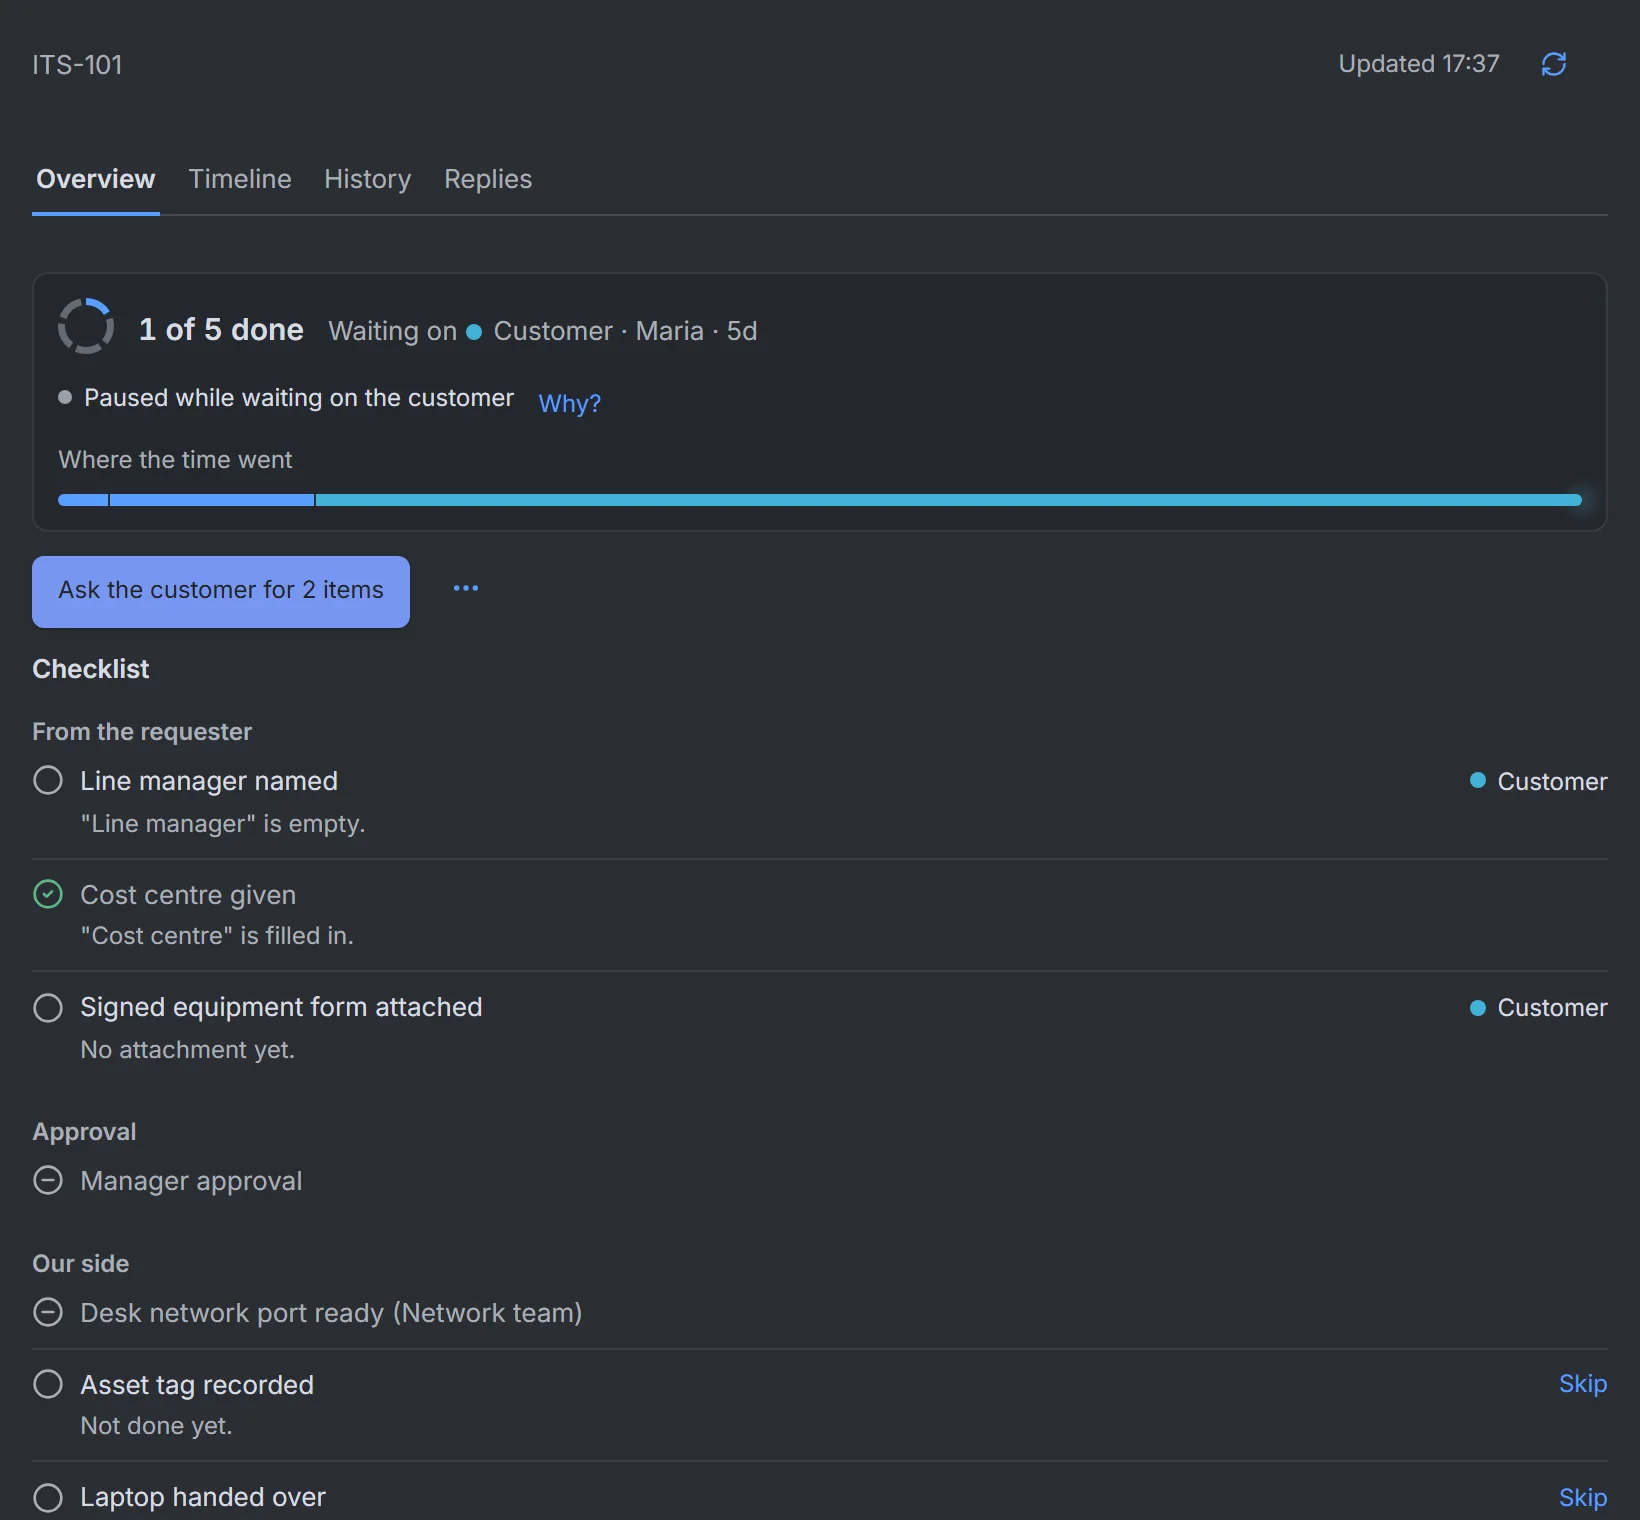Click the blocked icon beside Manager approval
The width and height of the screenshot is (1640, 1520).
[48, 1180]
